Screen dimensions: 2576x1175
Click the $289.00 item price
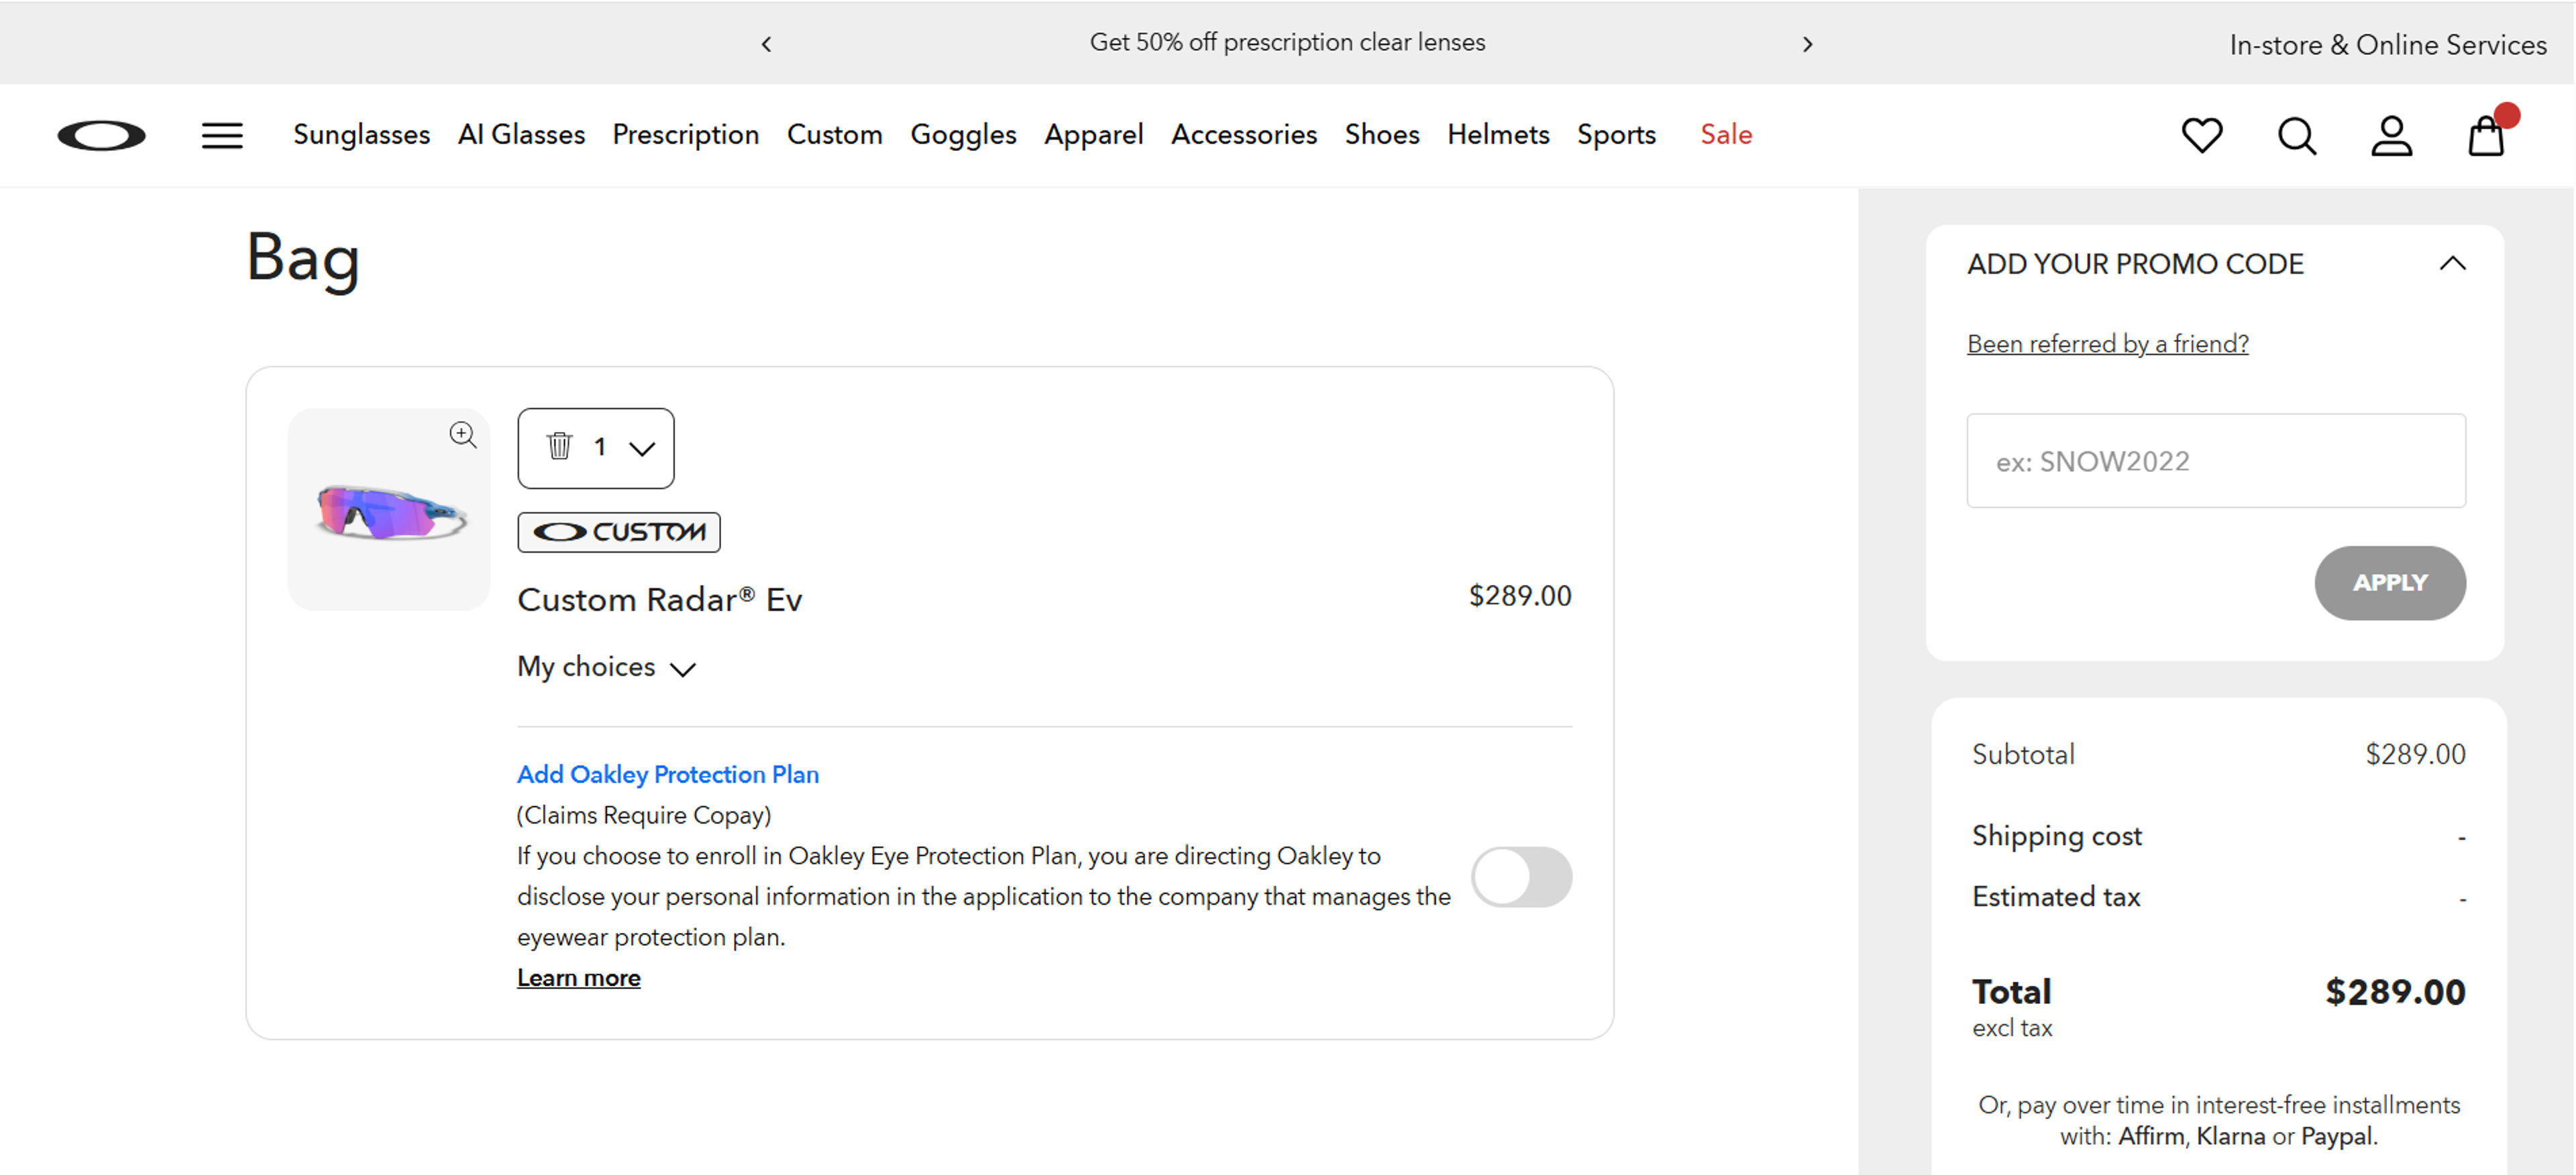click(1520, 596)
